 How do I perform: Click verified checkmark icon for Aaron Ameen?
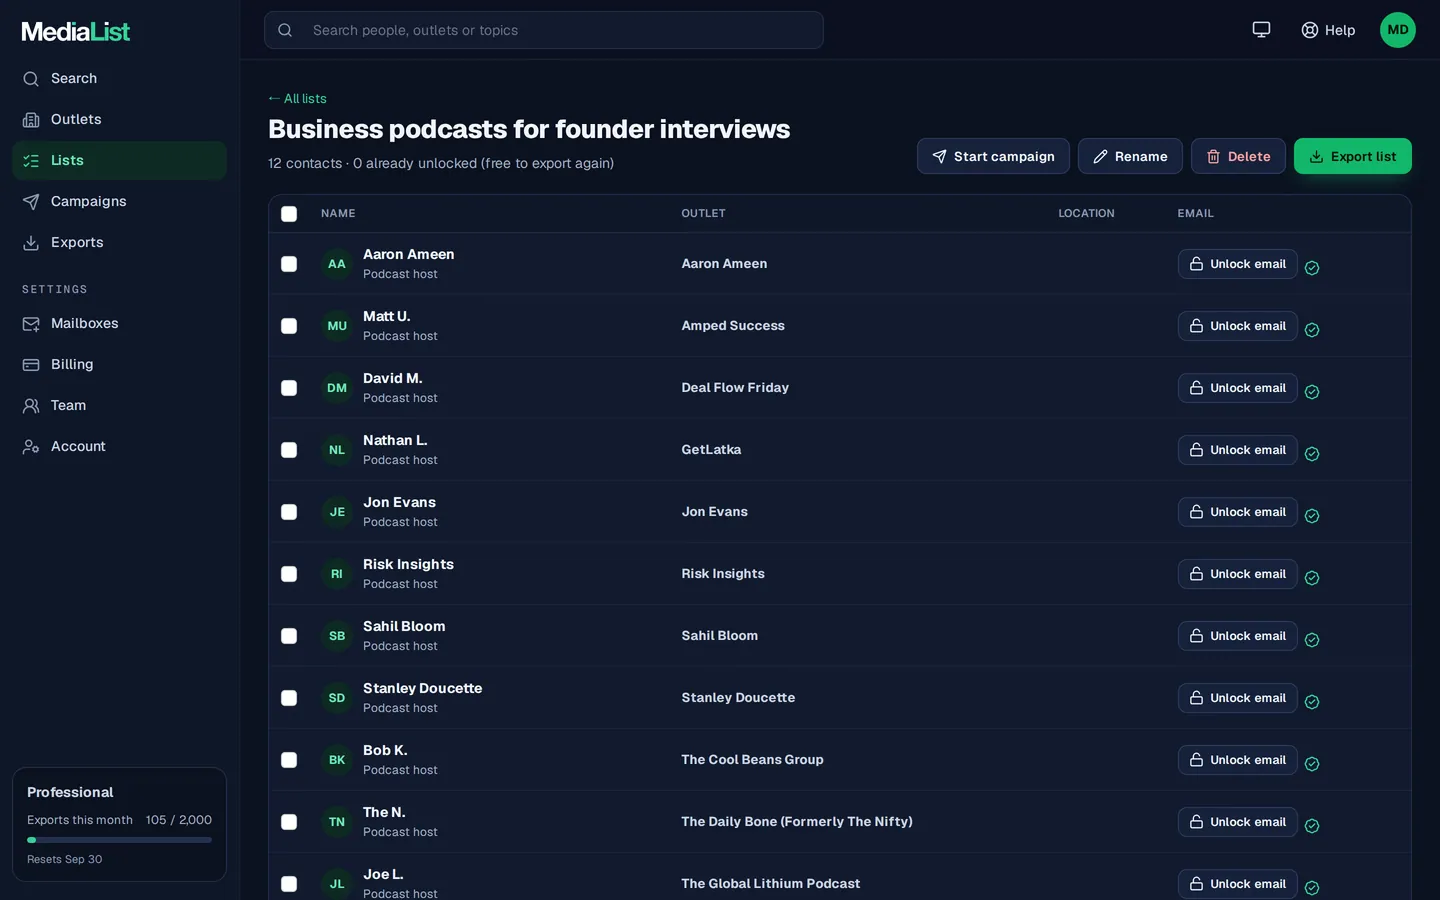1312,268
